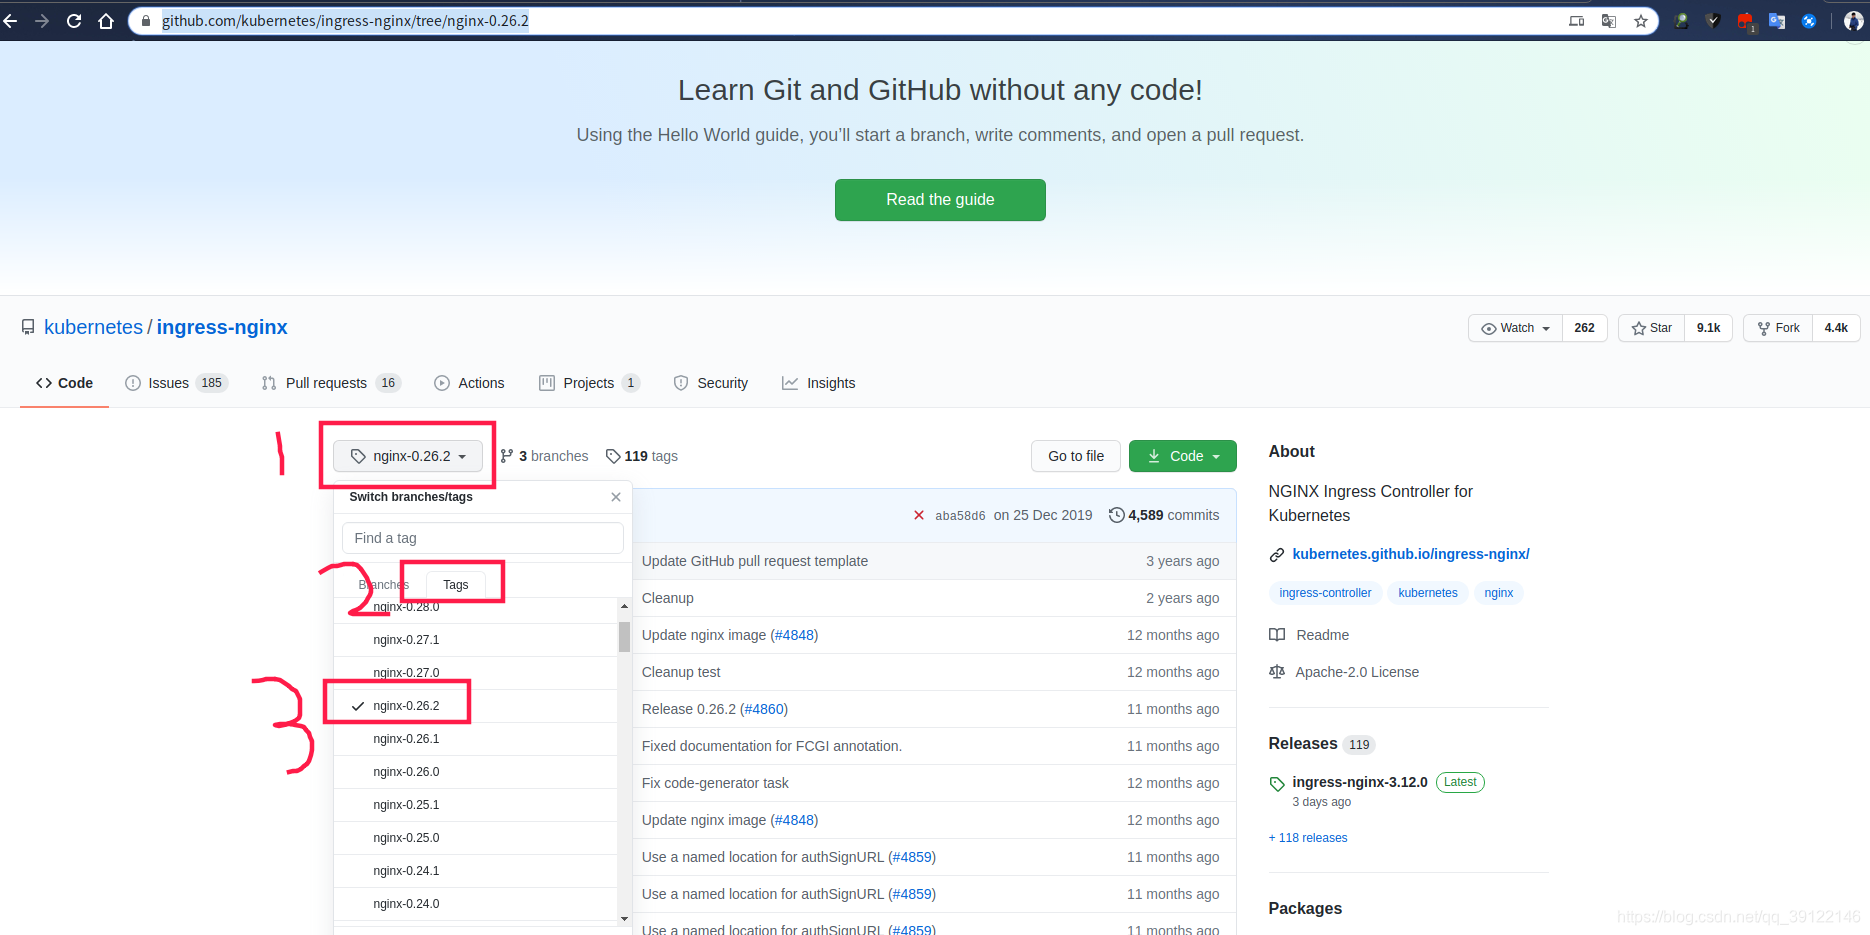Screen dimensions: 1870x935
Task: Open the Readme link
Action: (1309, 635)
